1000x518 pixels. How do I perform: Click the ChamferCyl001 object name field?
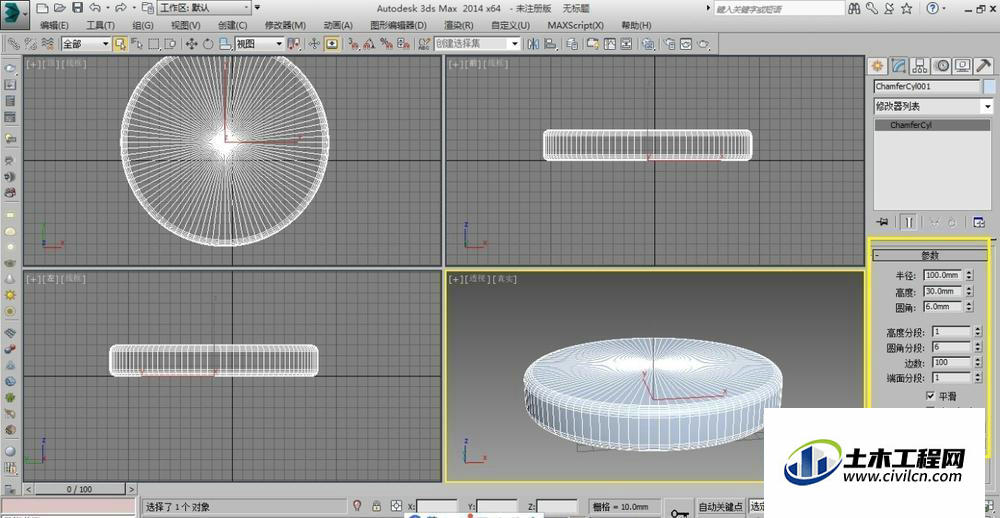pos(927,86)
